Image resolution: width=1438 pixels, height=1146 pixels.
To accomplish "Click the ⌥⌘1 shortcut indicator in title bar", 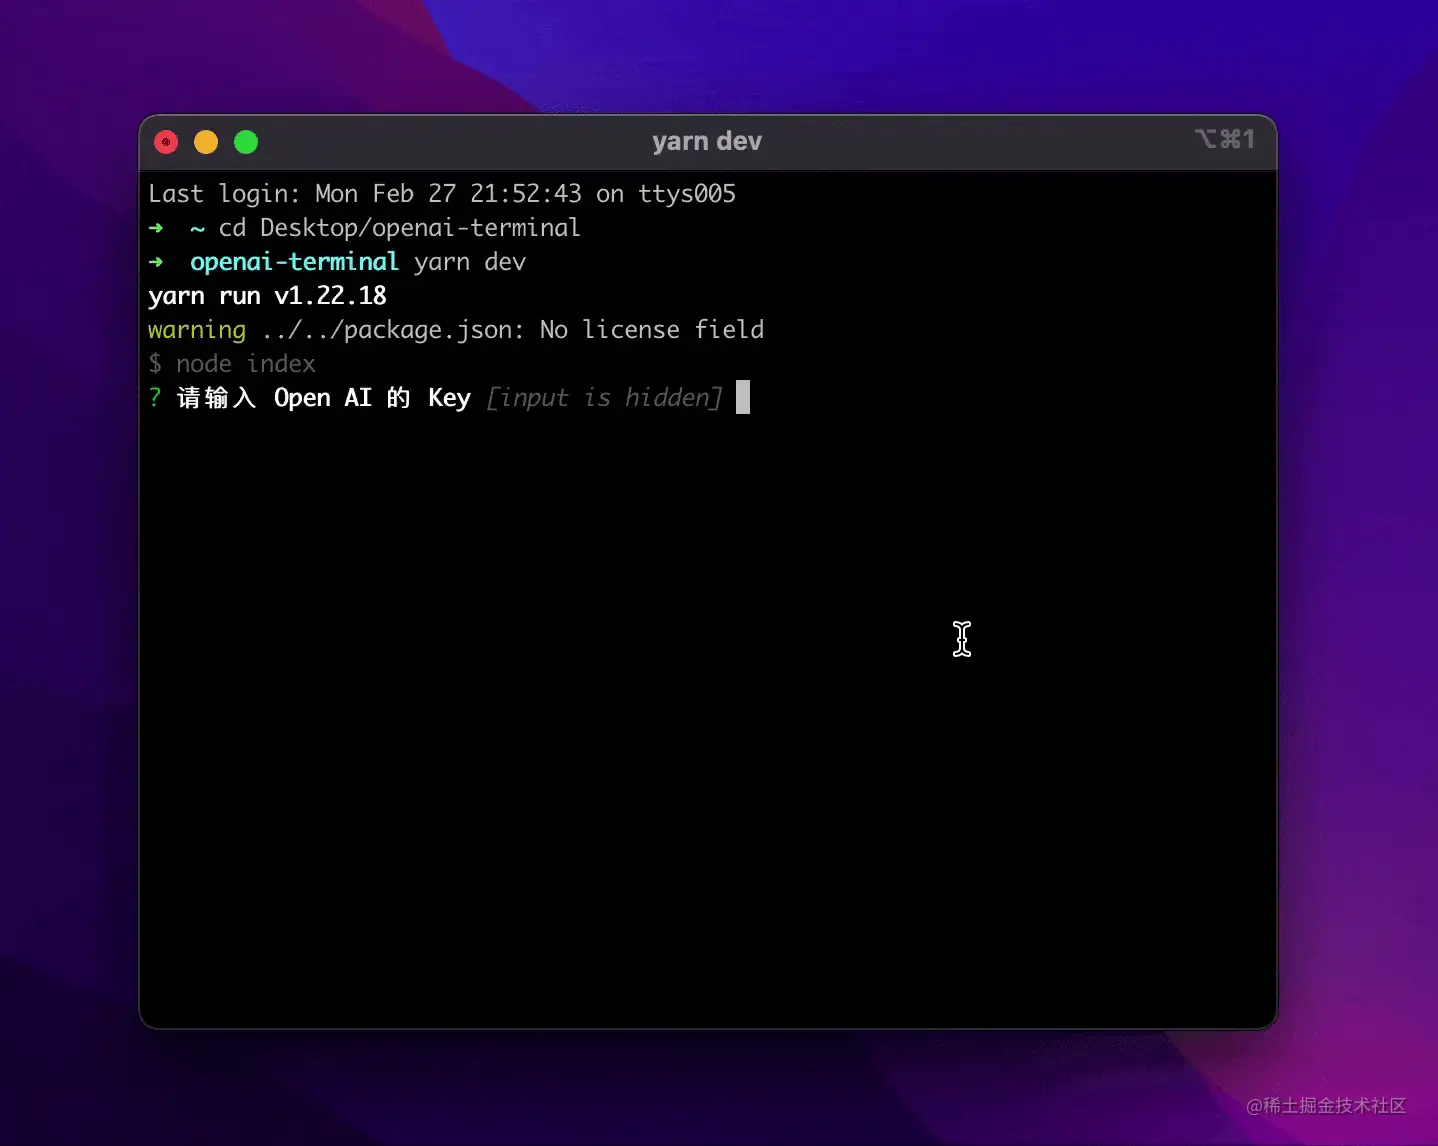I will click(1224, 139).
